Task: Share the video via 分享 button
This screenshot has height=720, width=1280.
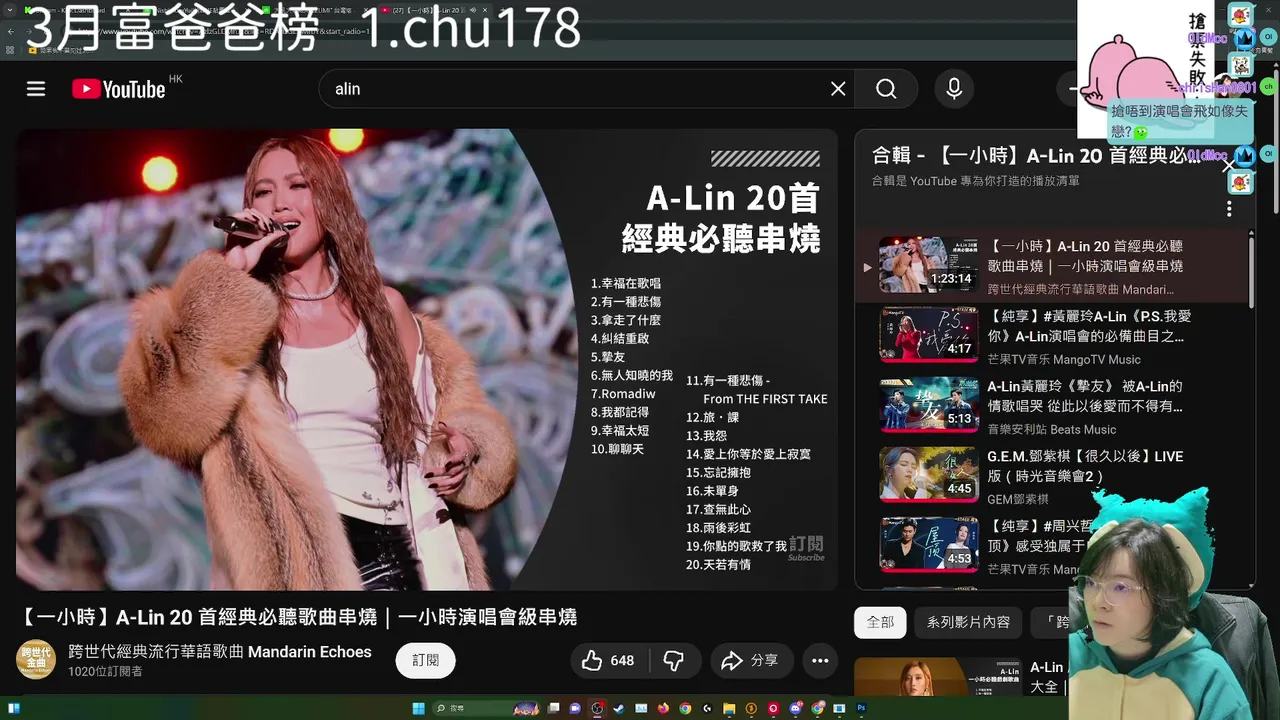Action: tap(750, 661)
